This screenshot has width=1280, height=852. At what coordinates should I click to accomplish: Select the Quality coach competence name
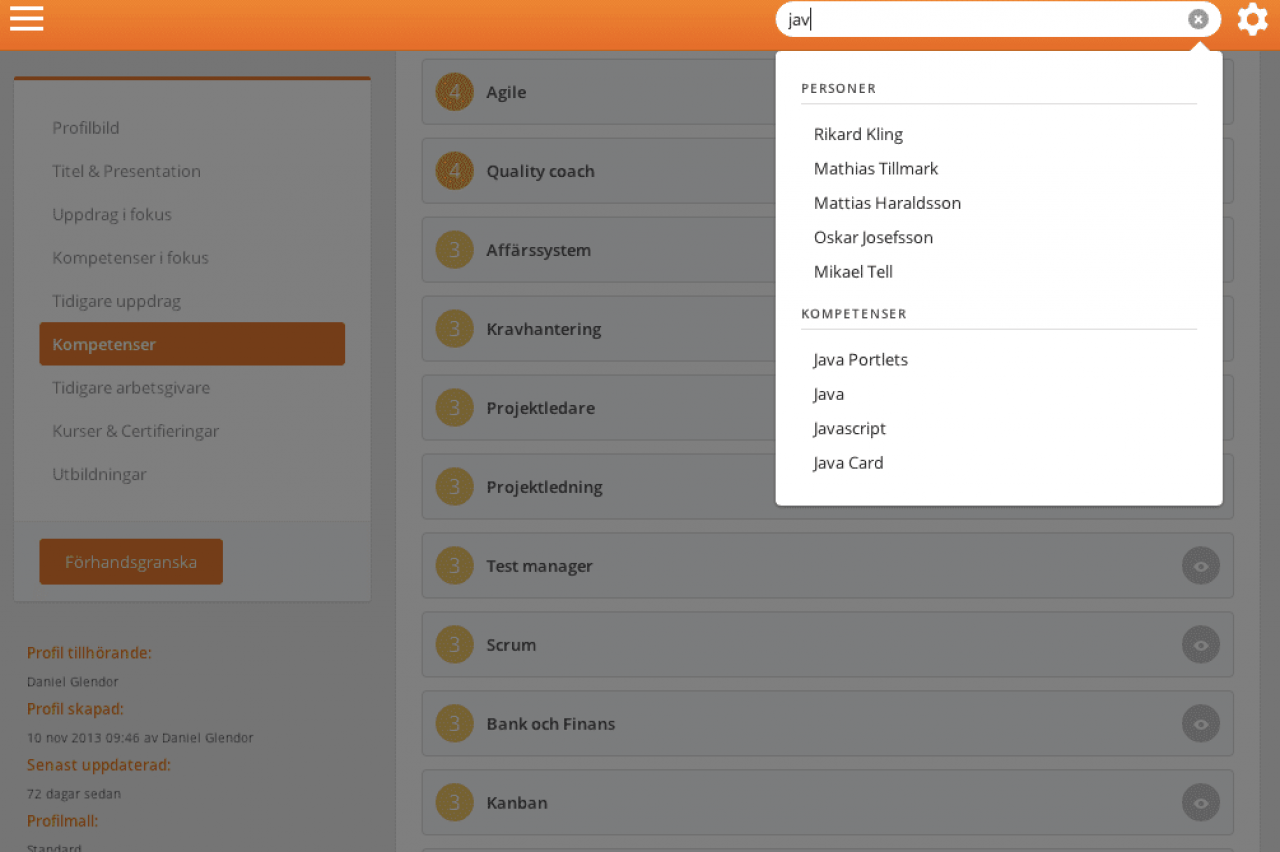click(x=540, y=171)
